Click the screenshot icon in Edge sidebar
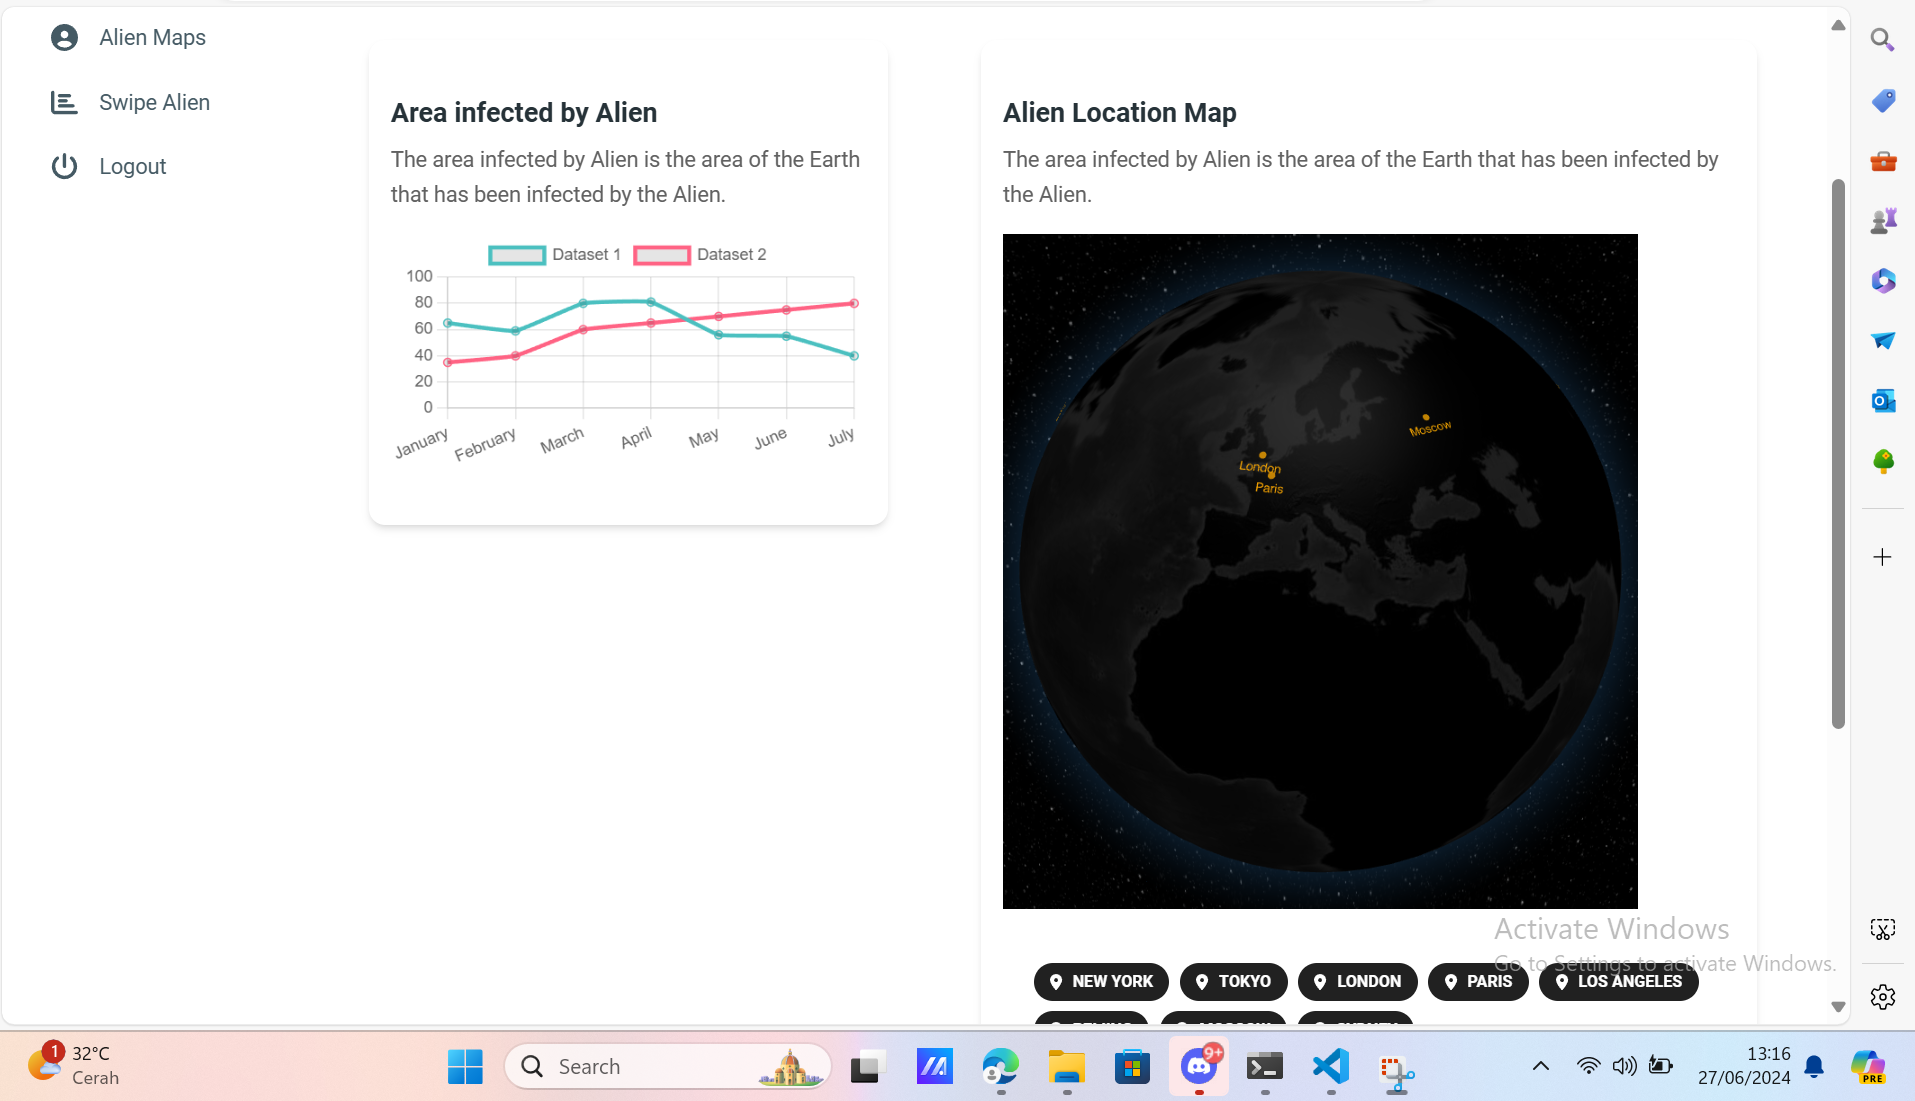1915x1101 pixels. (1883, 930)
